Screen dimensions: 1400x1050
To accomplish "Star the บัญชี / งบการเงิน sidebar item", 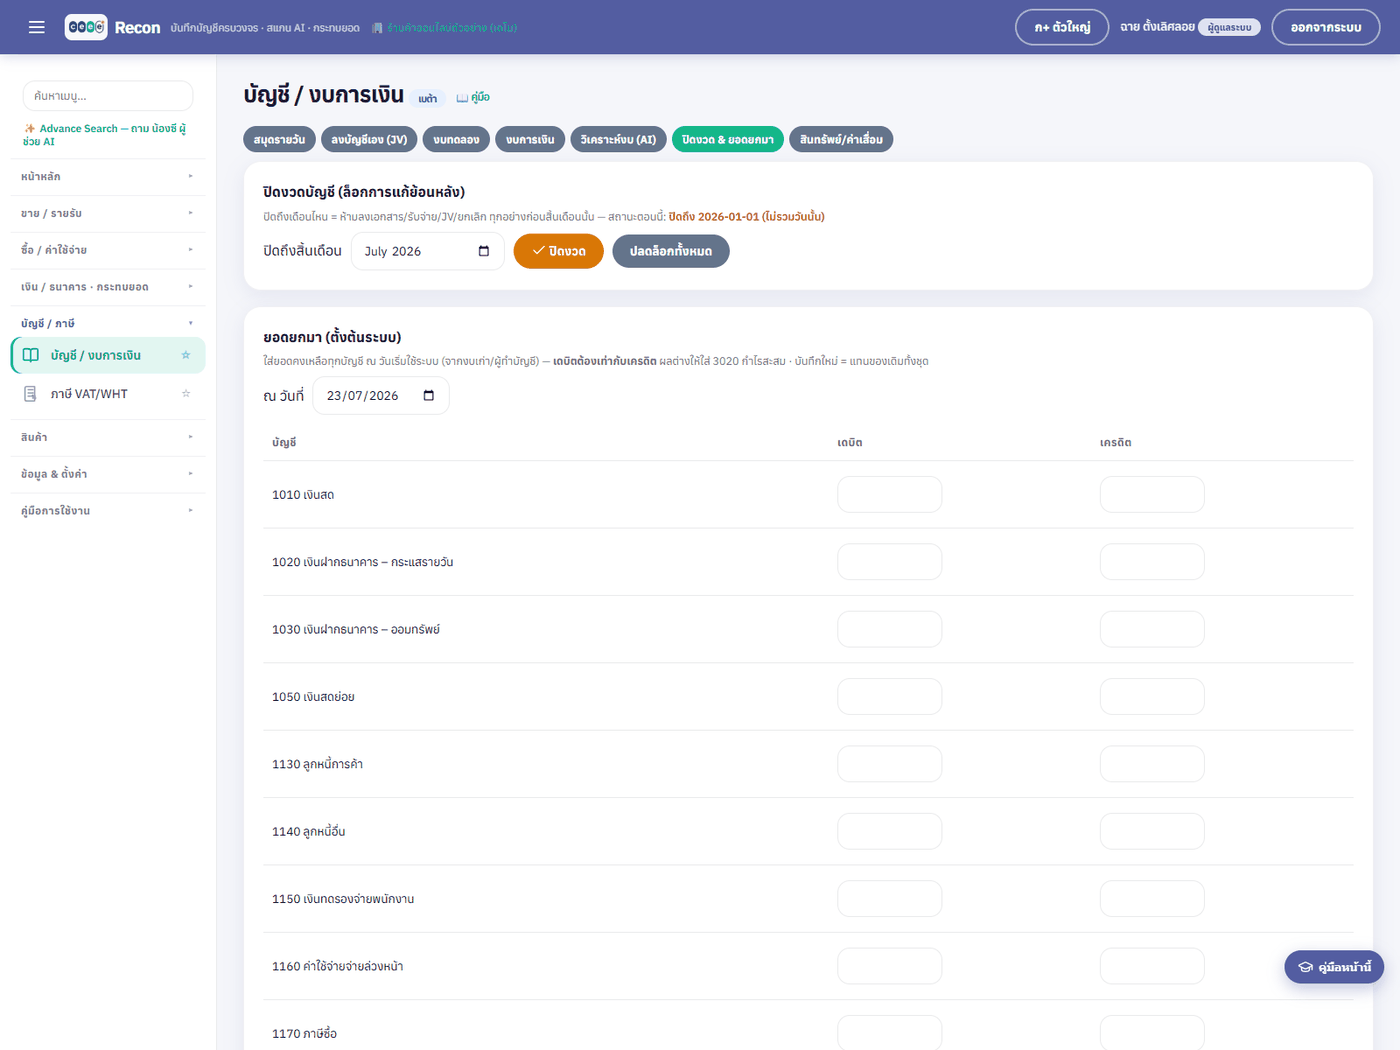I will click(x=185, y=355).
